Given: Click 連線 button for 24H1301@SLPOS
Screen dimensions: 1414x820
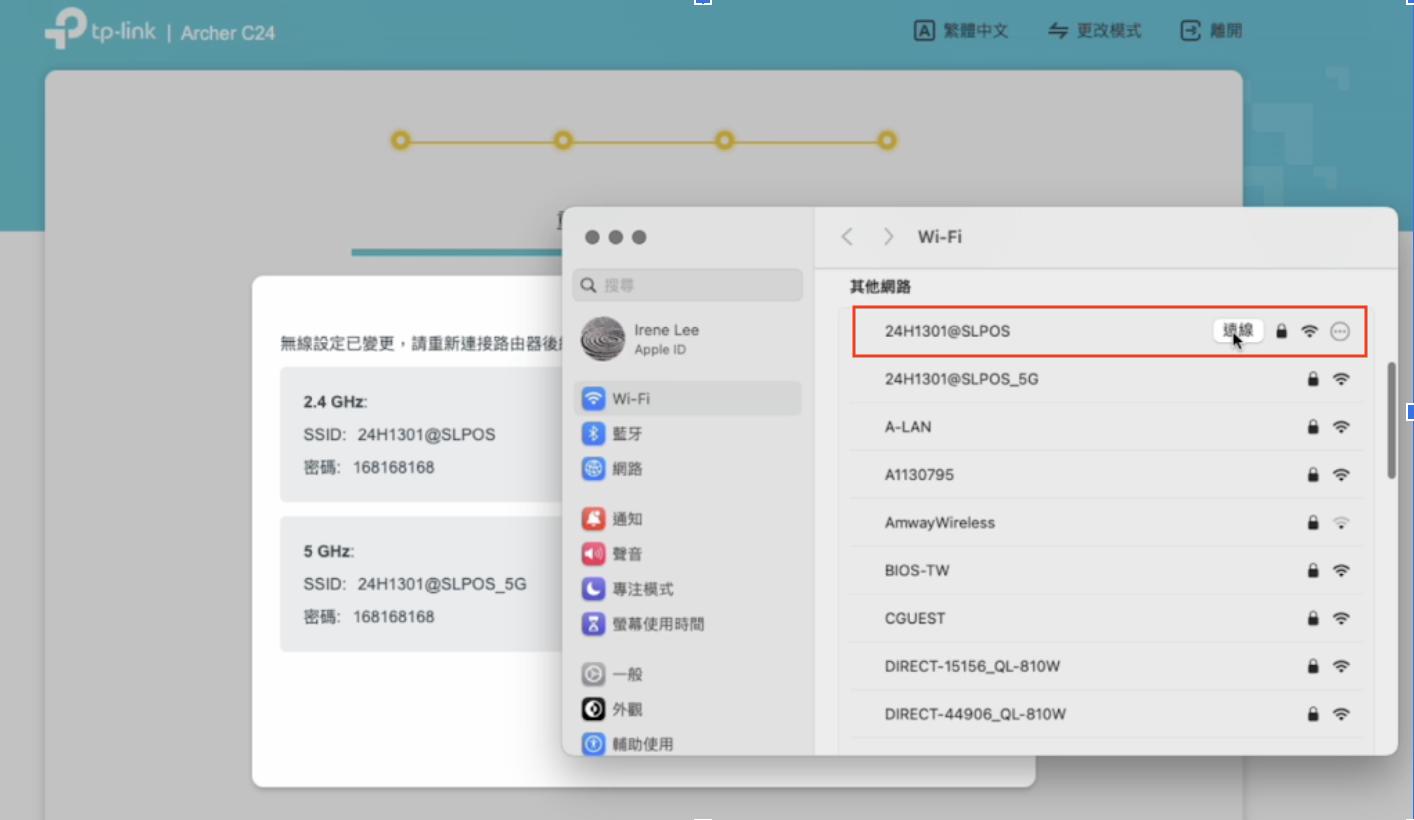Looking at the screenshot, I should click(1238, 331).
